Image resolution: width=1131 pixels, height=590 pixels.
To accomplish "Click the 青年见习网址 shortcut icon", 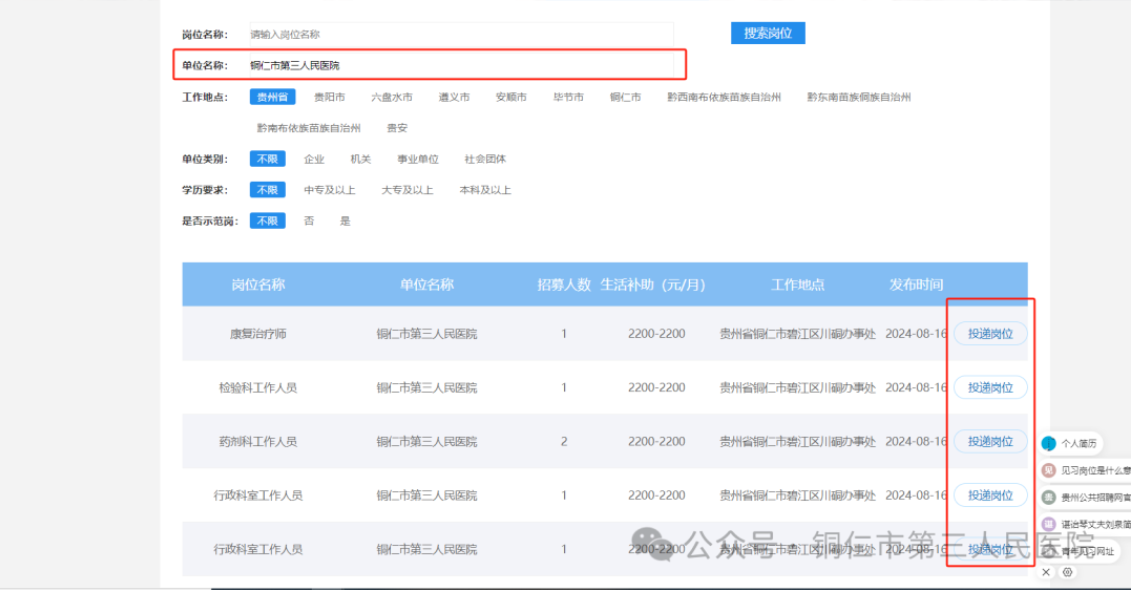I will 1049,551.
